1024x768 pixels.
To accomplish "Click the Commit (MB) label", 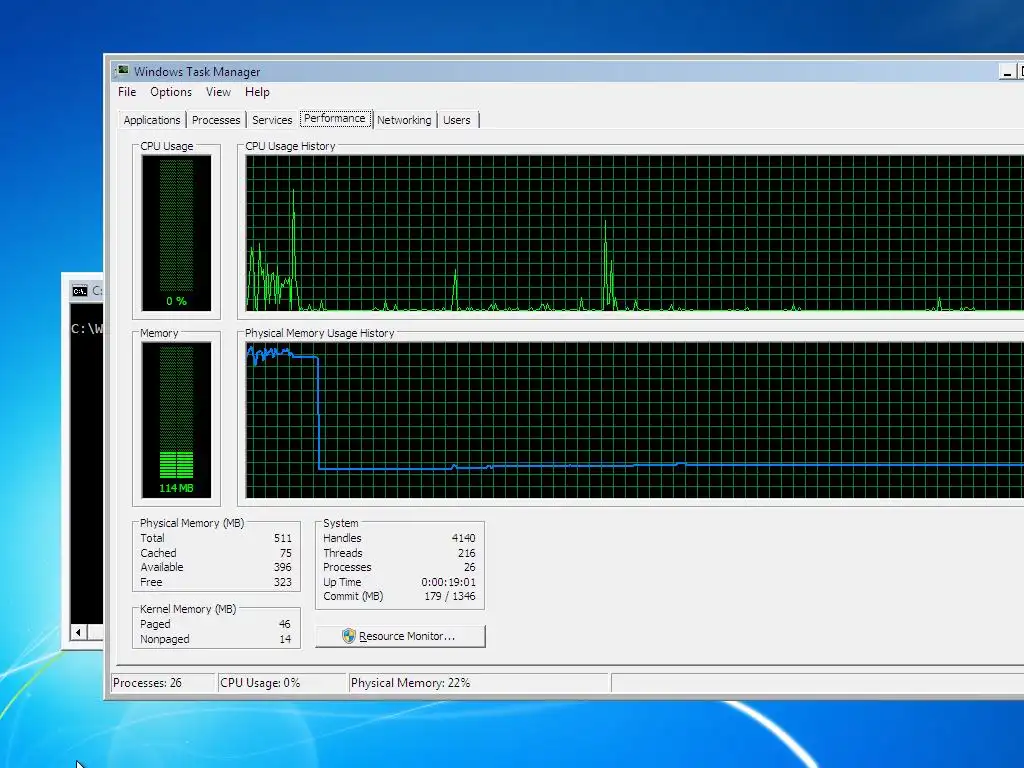I will [x=353, y=596].
